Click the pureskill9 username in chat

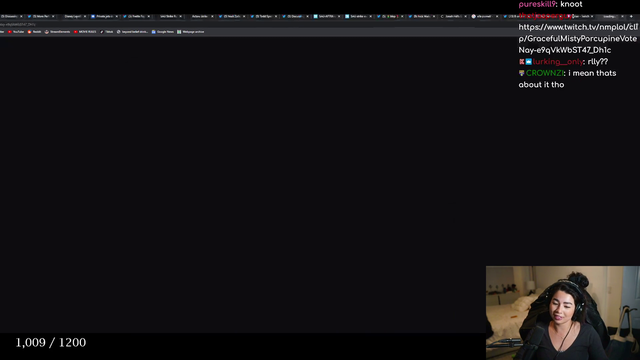click(537, 4)
